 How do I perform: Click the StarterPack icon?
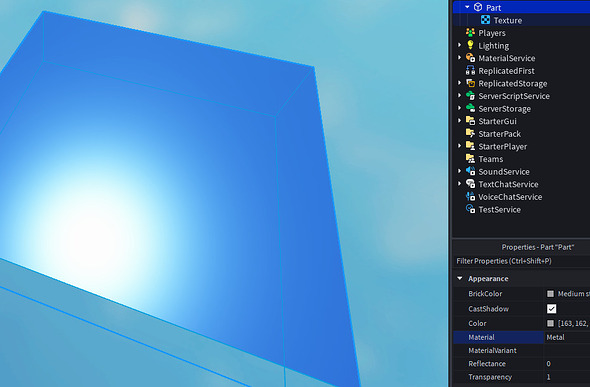click(470, 134)
